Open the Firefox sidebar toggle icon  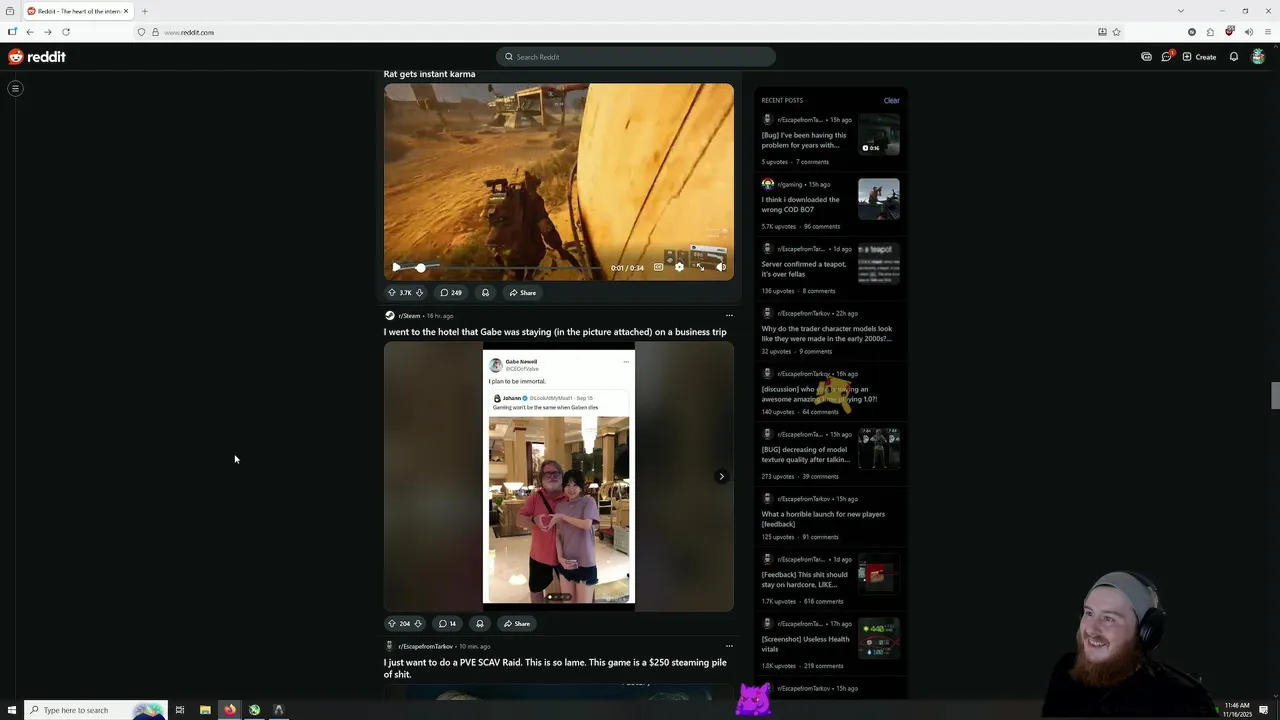(12, 32)
